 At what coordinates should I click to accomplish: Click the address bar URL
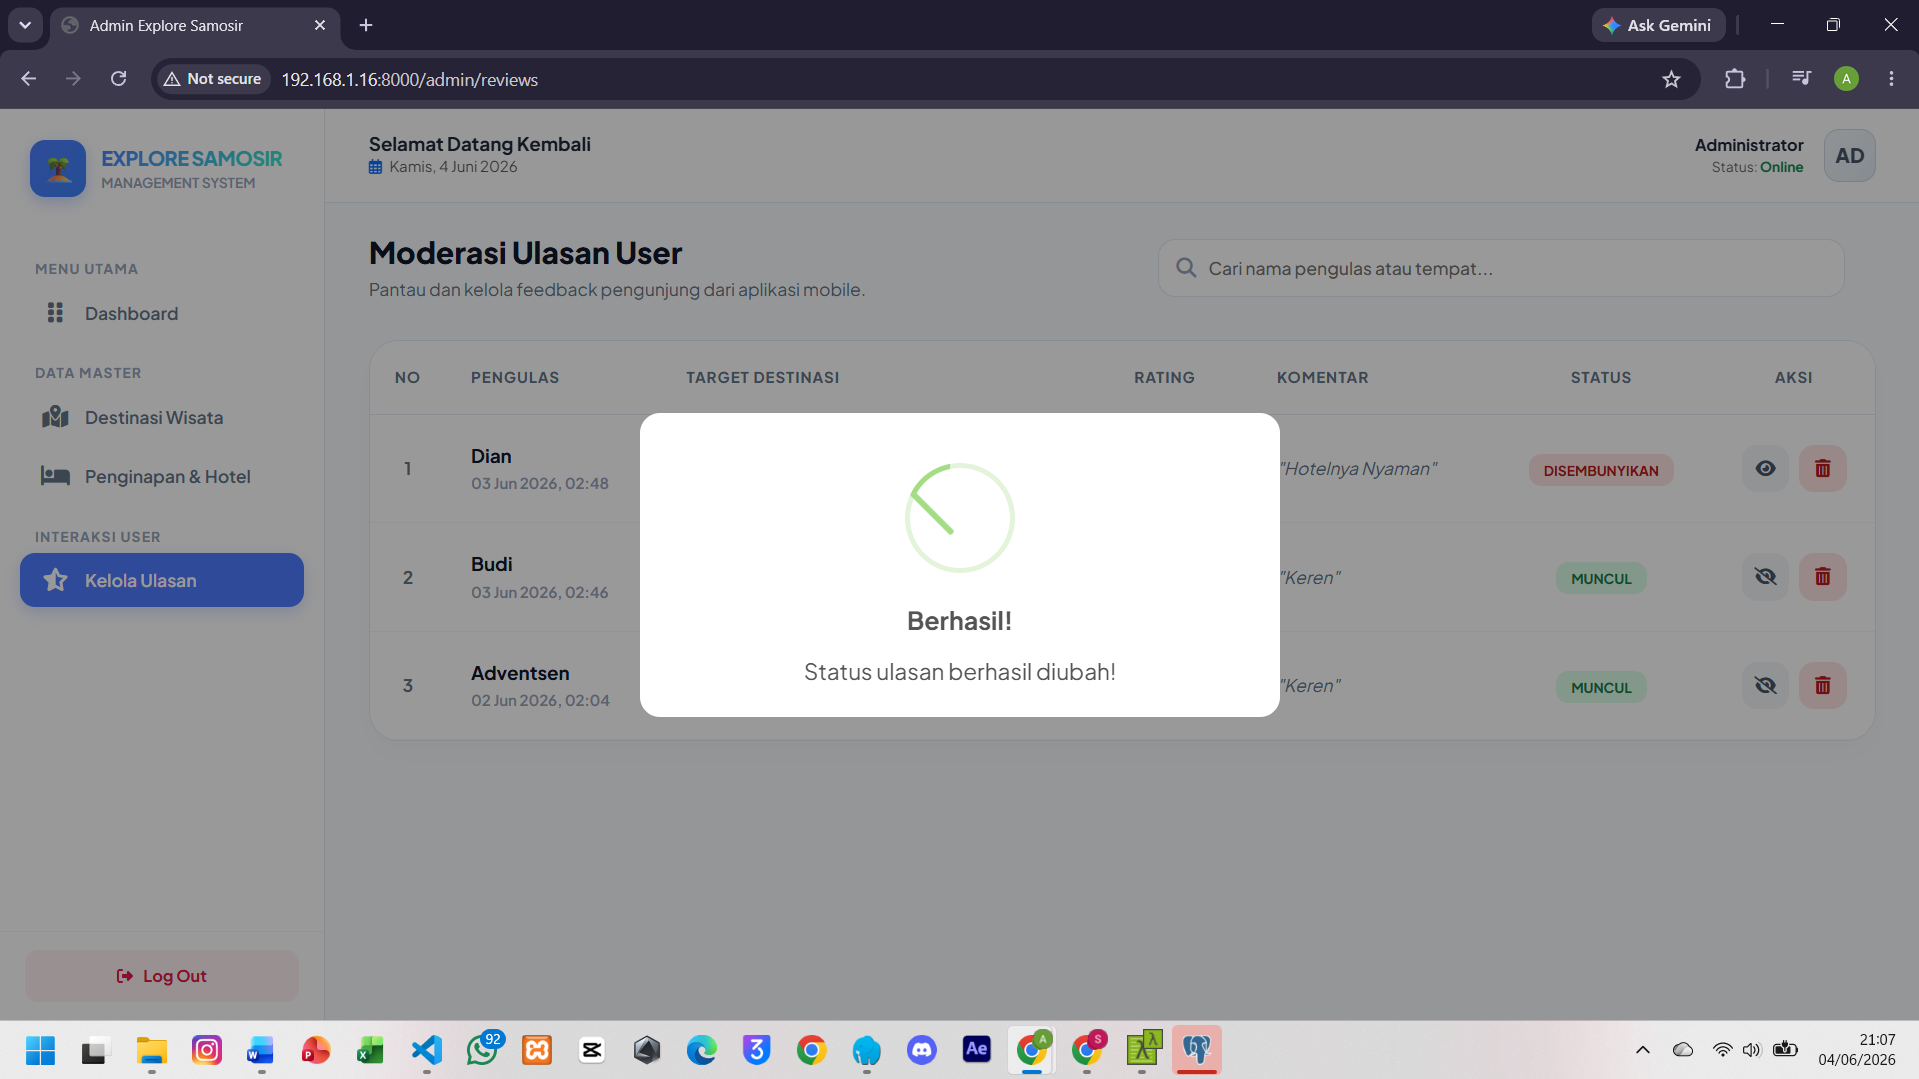tap(410, 80)
